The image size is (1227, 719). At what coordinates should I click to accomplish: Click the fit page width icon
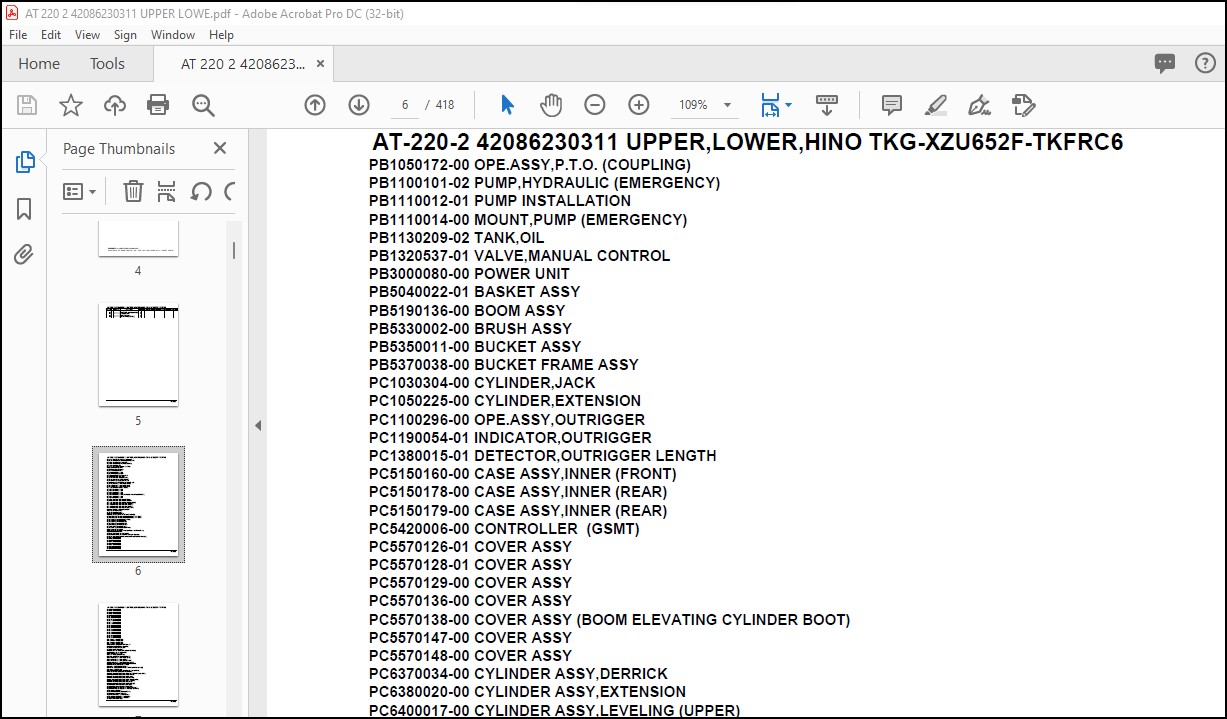click(x=769, y=105)
